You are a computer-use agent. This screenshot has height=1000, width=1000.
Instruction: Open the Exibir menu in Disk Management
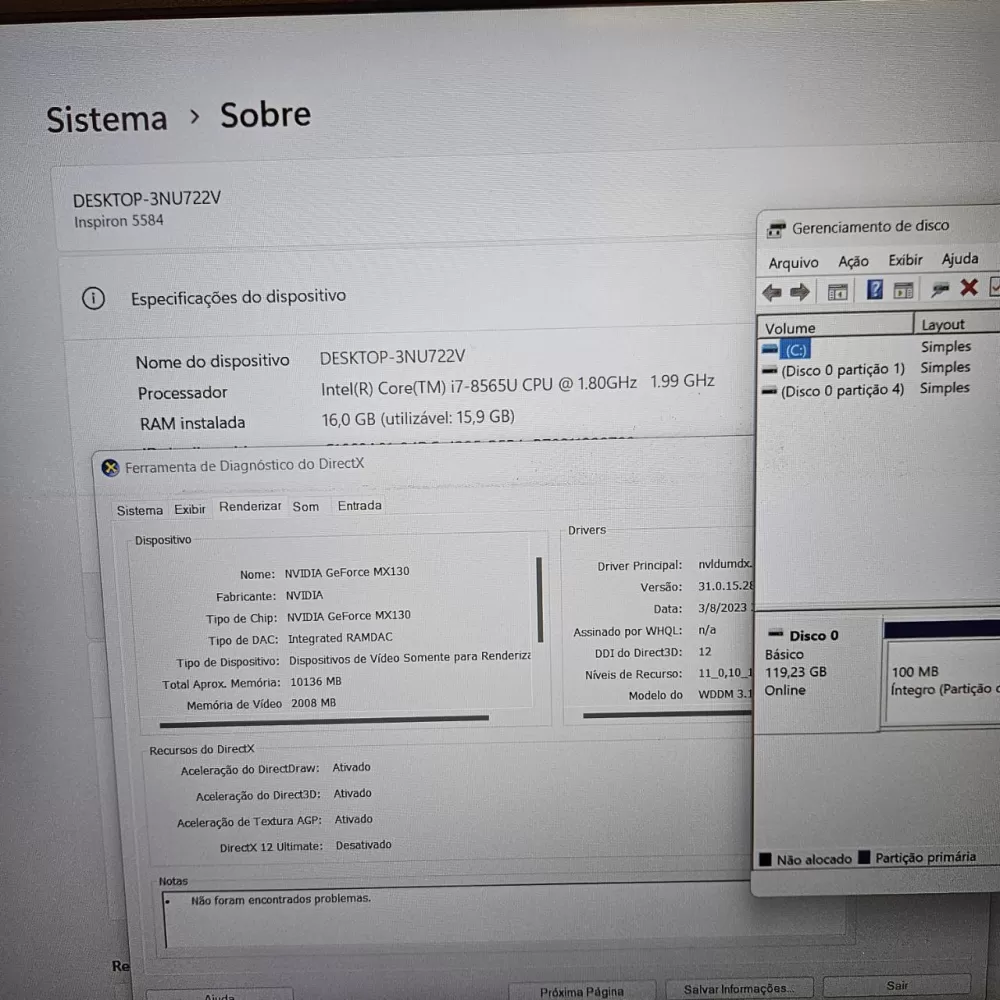(x=905, y=260)
